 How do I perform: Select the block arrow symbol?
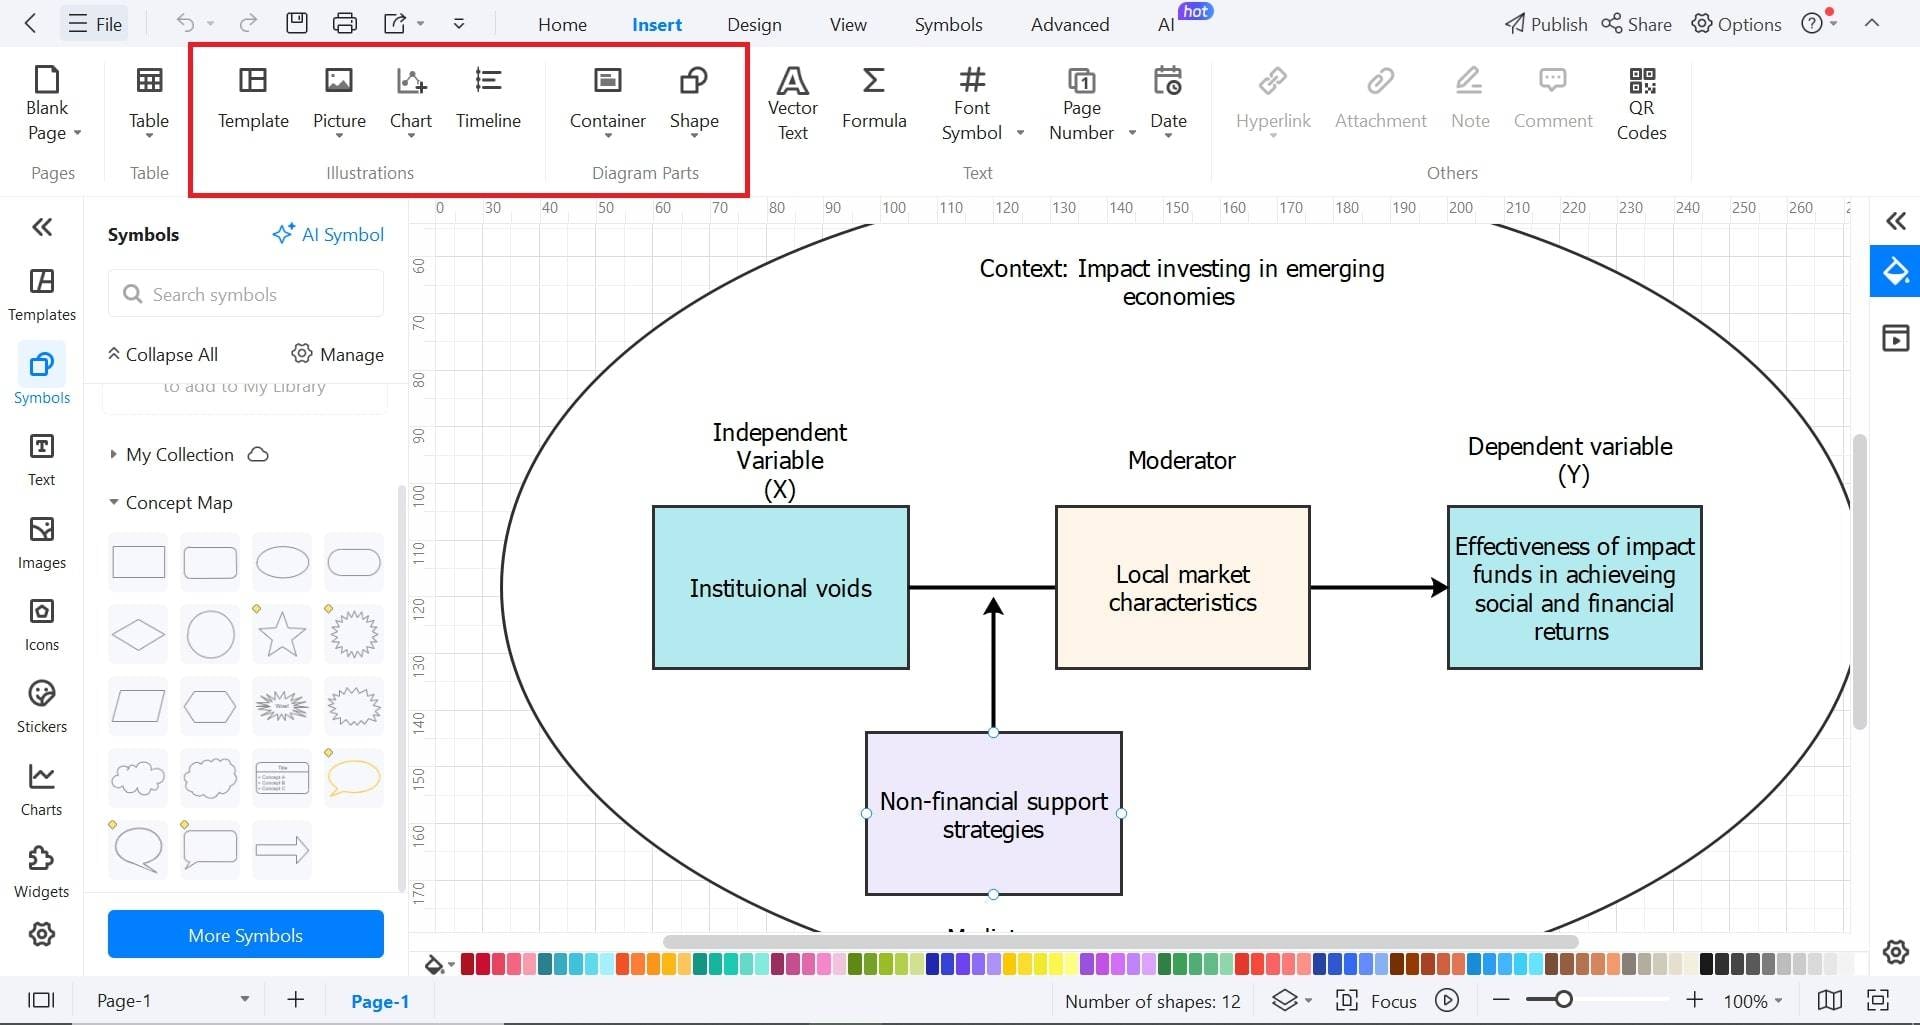282,850
